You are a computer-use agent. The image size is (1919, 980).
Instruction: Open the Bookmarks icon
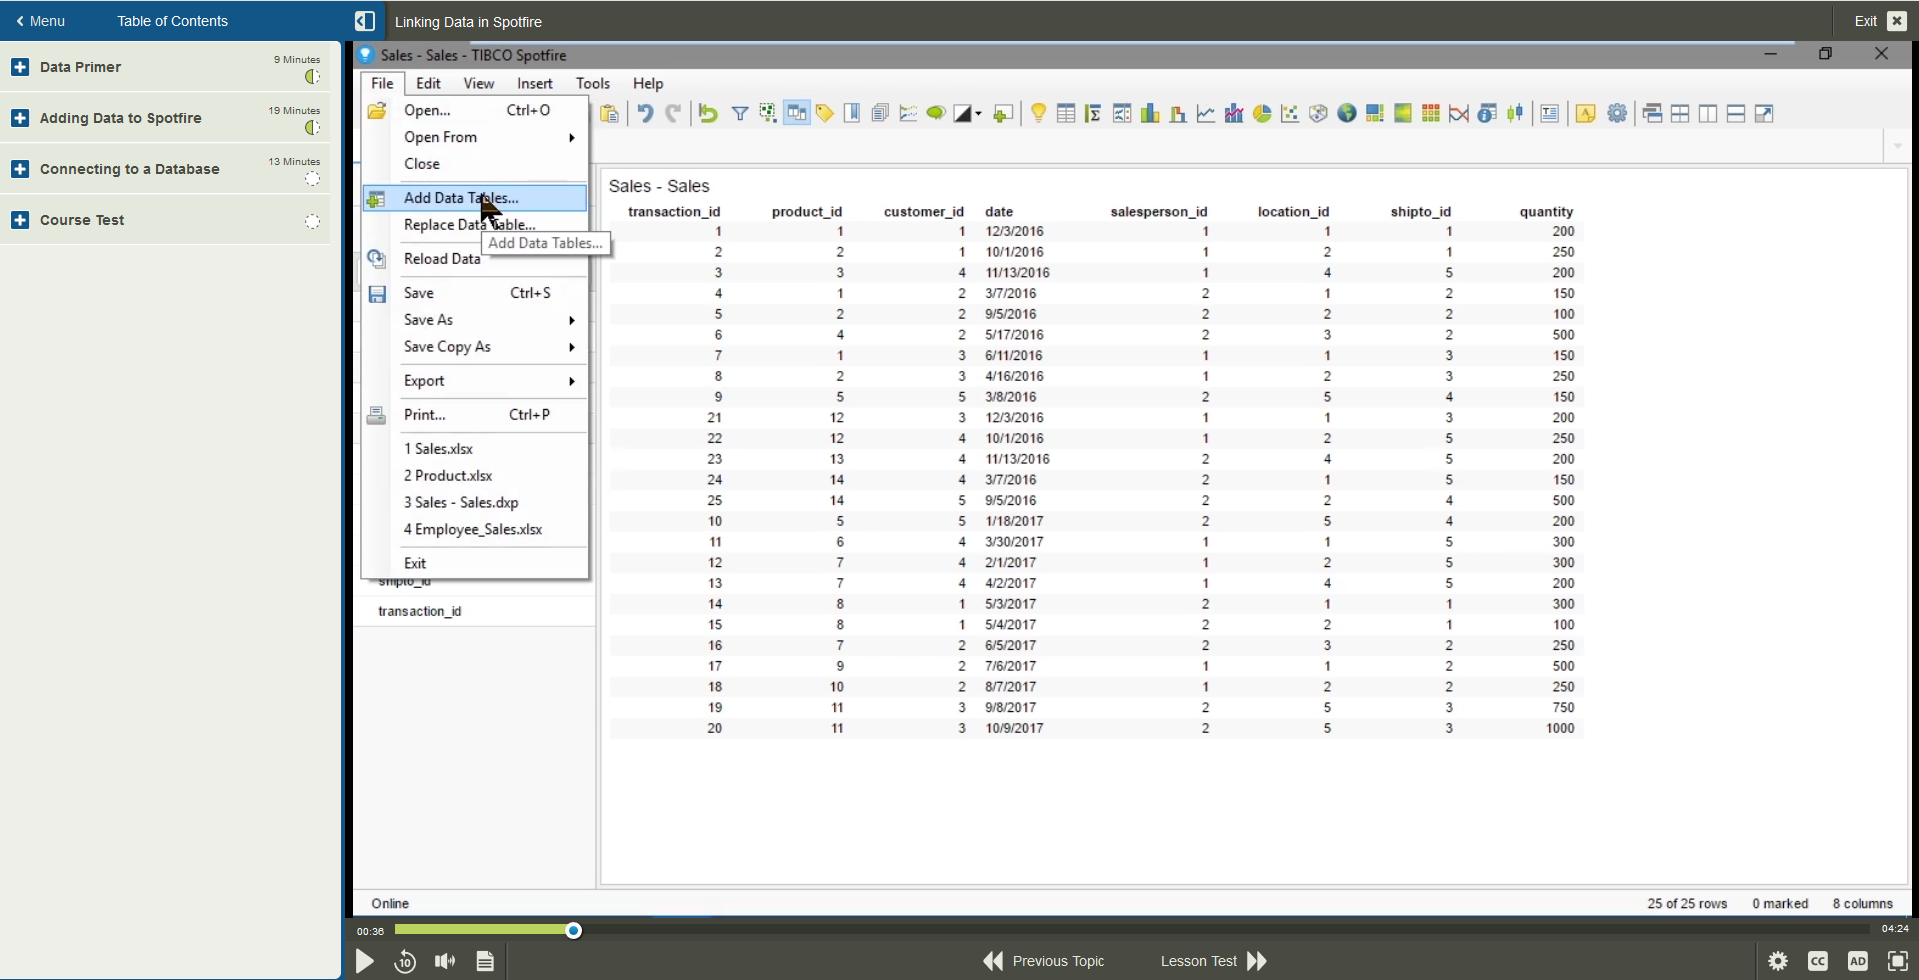(x=851, y=113)
